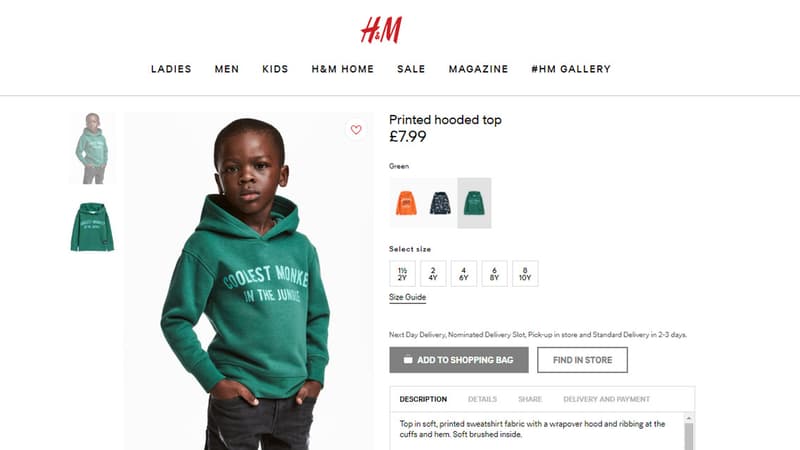
Task: Select the green hoodie color swatch
Action: click(474, 203)
